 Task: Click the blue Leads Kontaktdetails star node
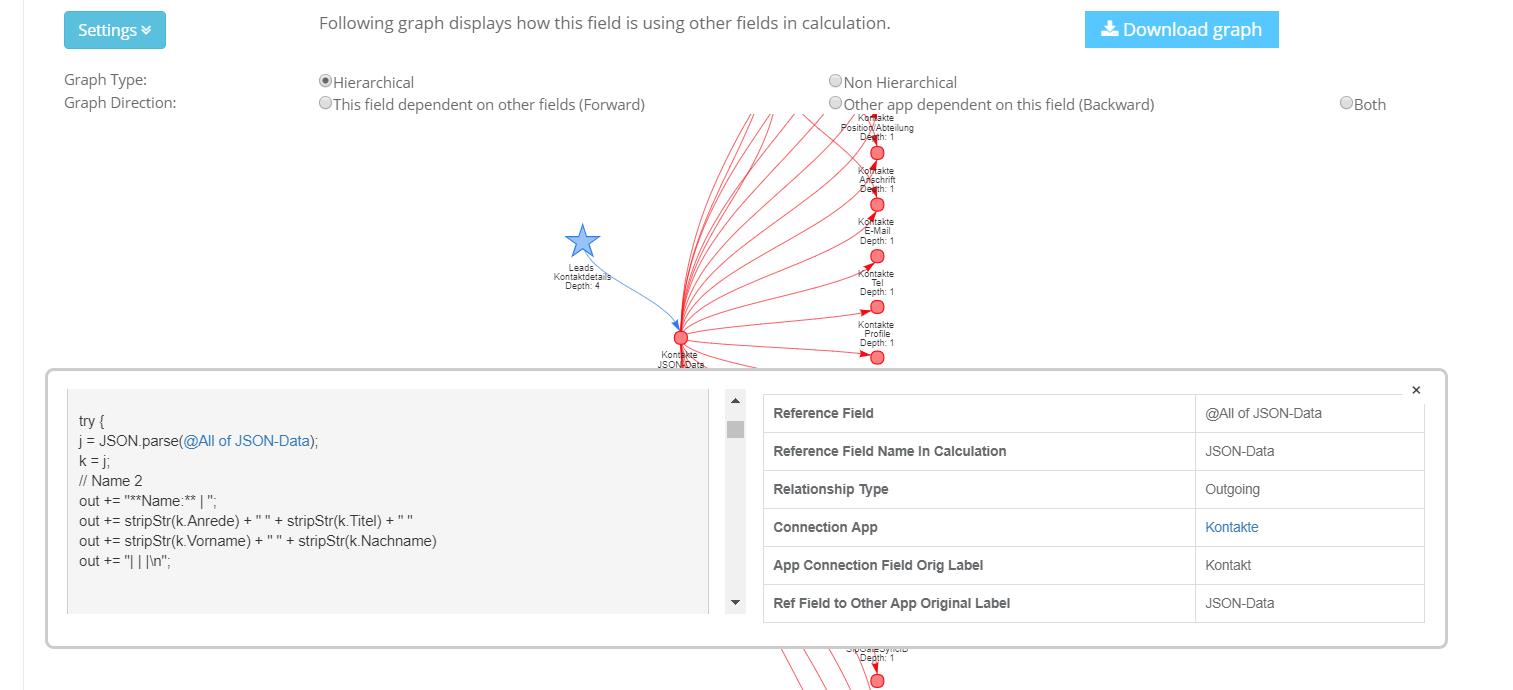[582, 241]
